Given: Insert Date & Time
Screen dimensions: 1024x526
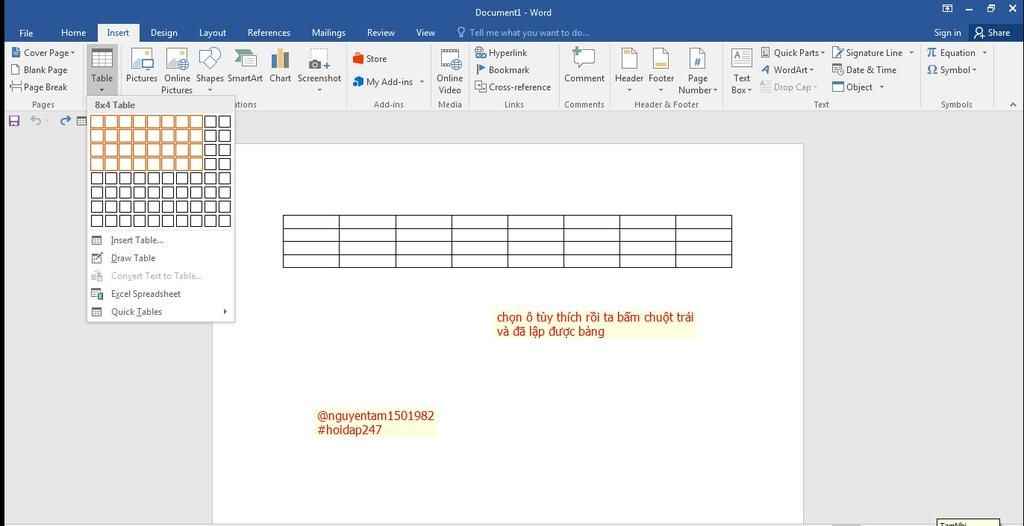Looking at the screenshot, I should (864, 70).
